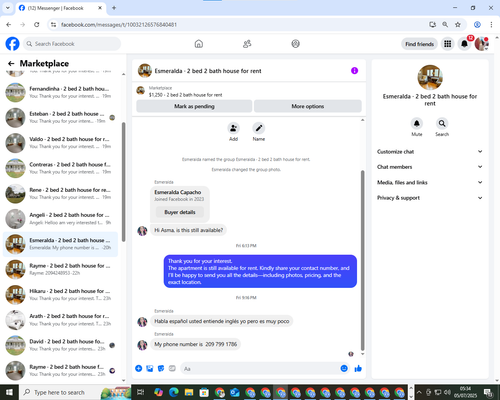Open Task View on taskbar
Image resolution: width=500 pixels, height=400 pixels.
pos(140,392)
